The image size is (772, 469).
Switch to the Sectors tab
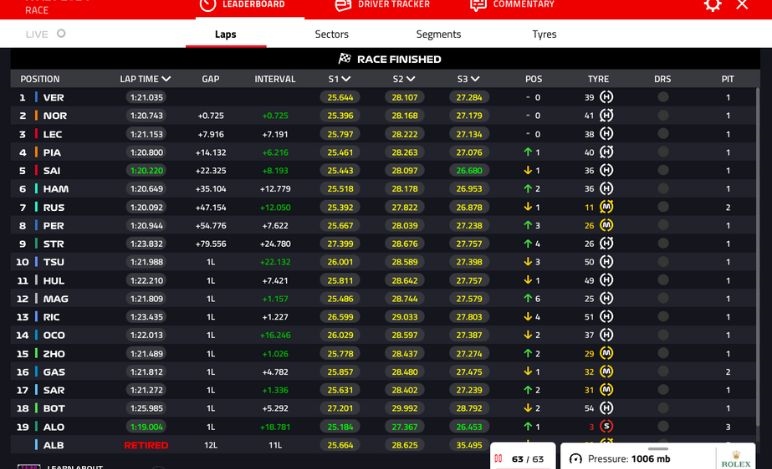[332, 34]
